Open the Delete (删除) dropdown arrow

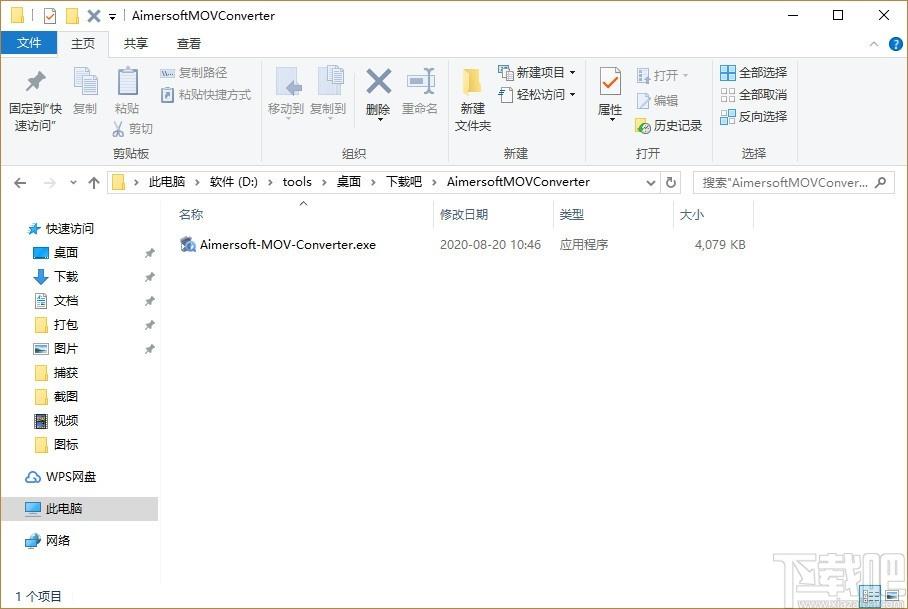click(380, 120)
